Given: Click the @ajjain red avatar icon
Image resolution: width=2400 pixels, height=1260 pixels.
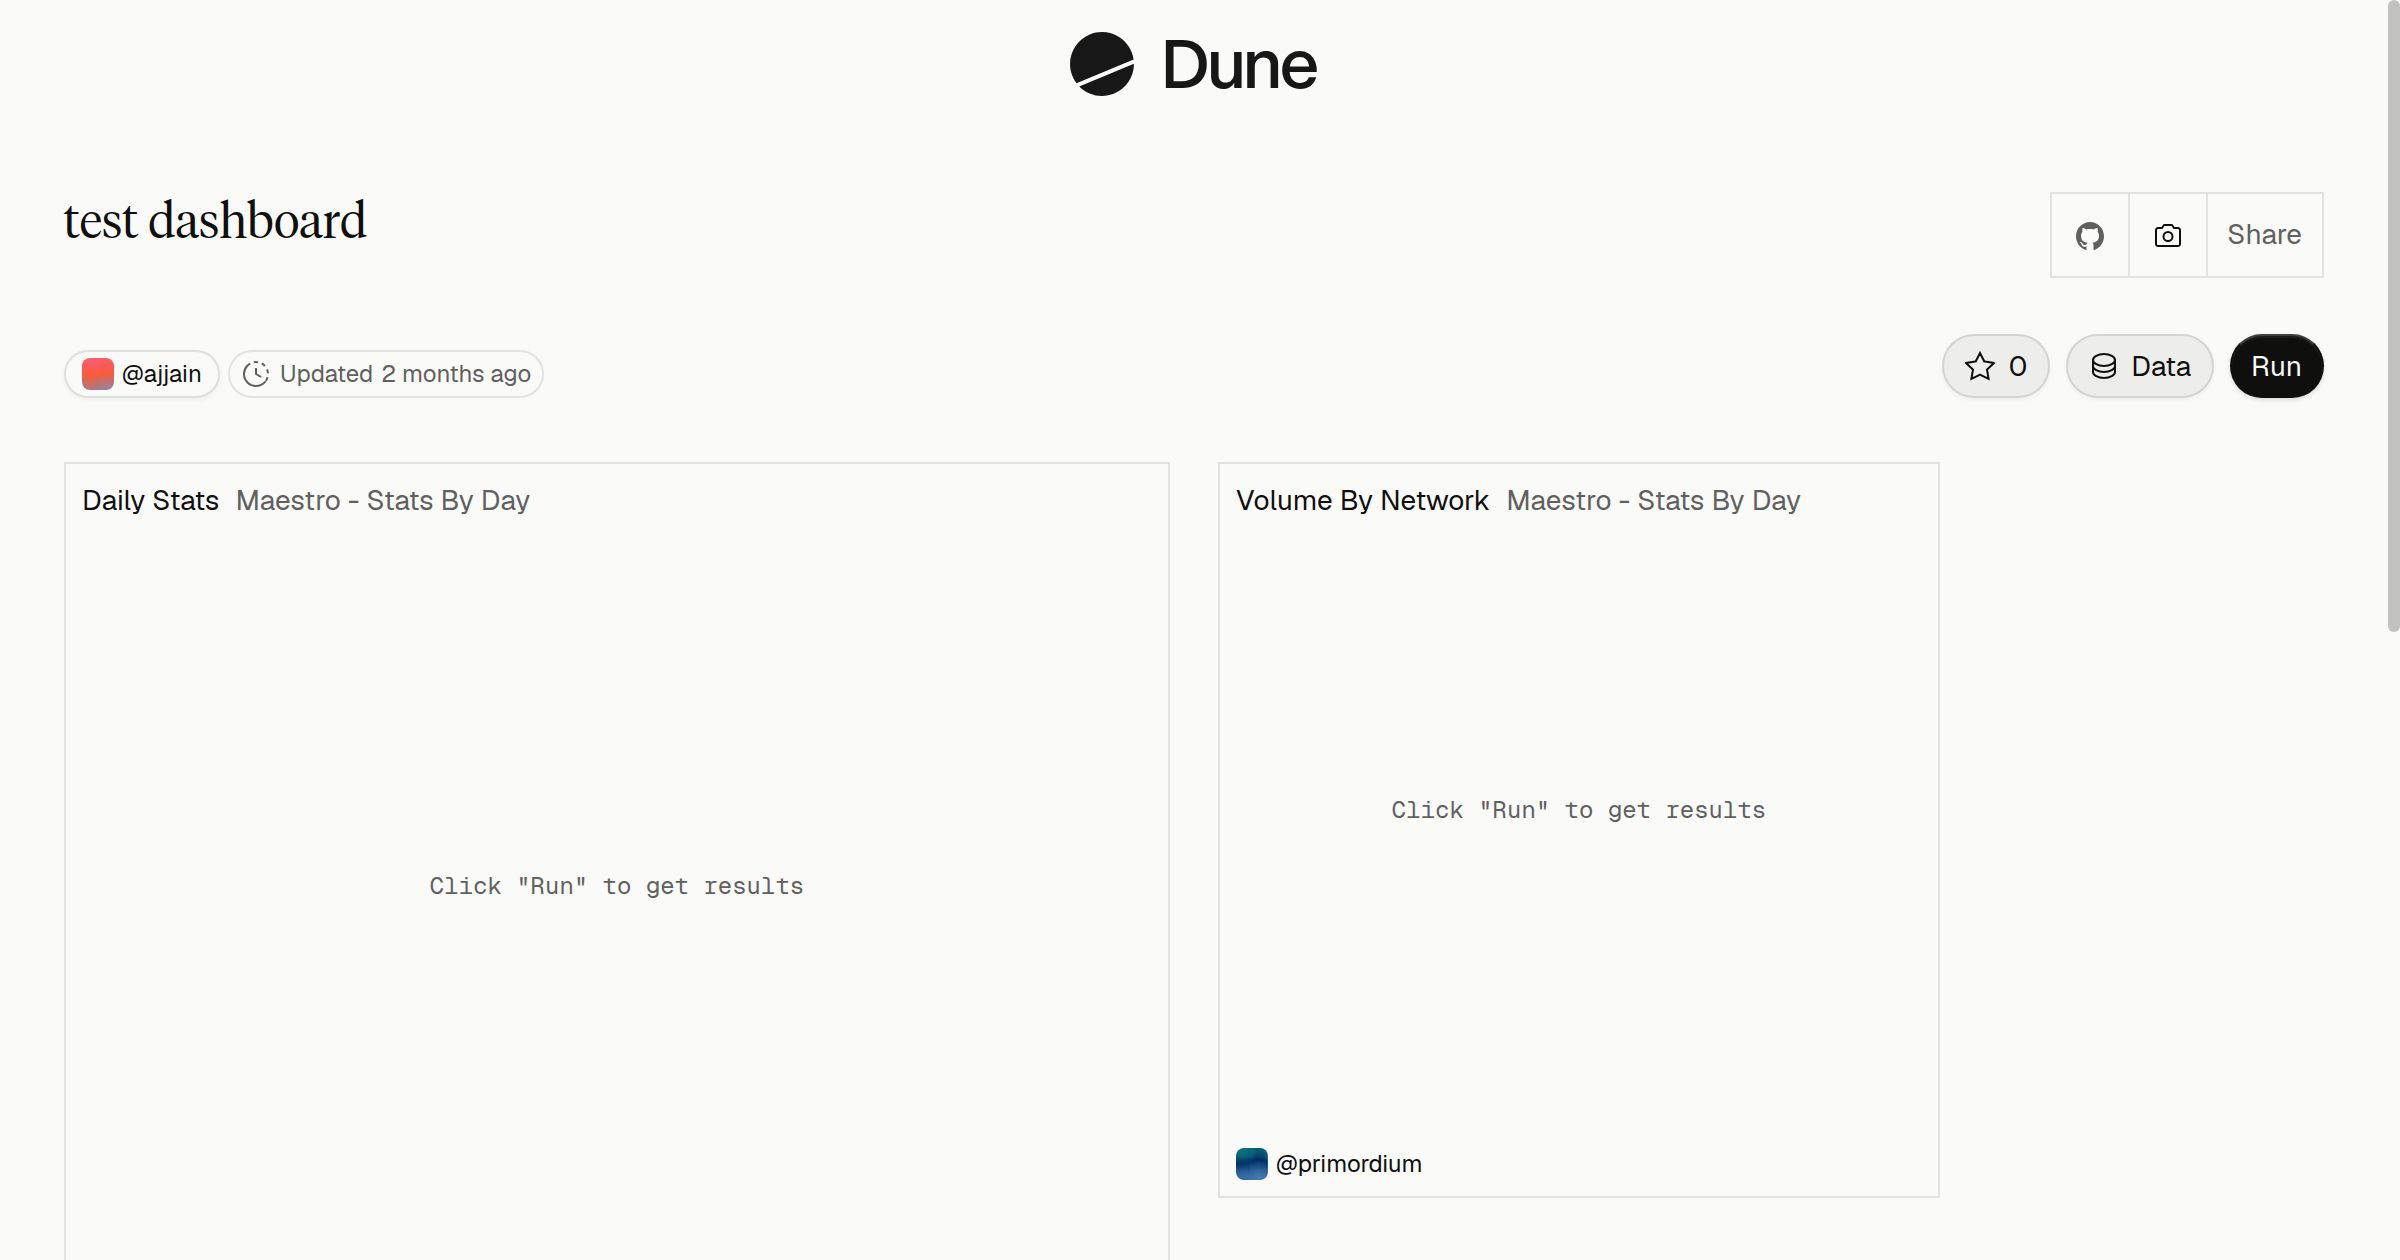Looking at the screenshot, I should [98, 374].
